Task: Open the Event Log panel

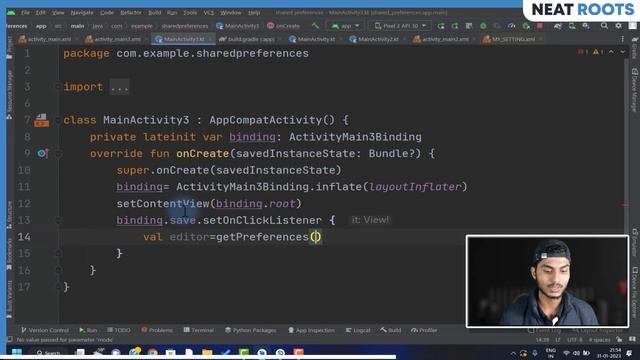Action: pos(544,330)
